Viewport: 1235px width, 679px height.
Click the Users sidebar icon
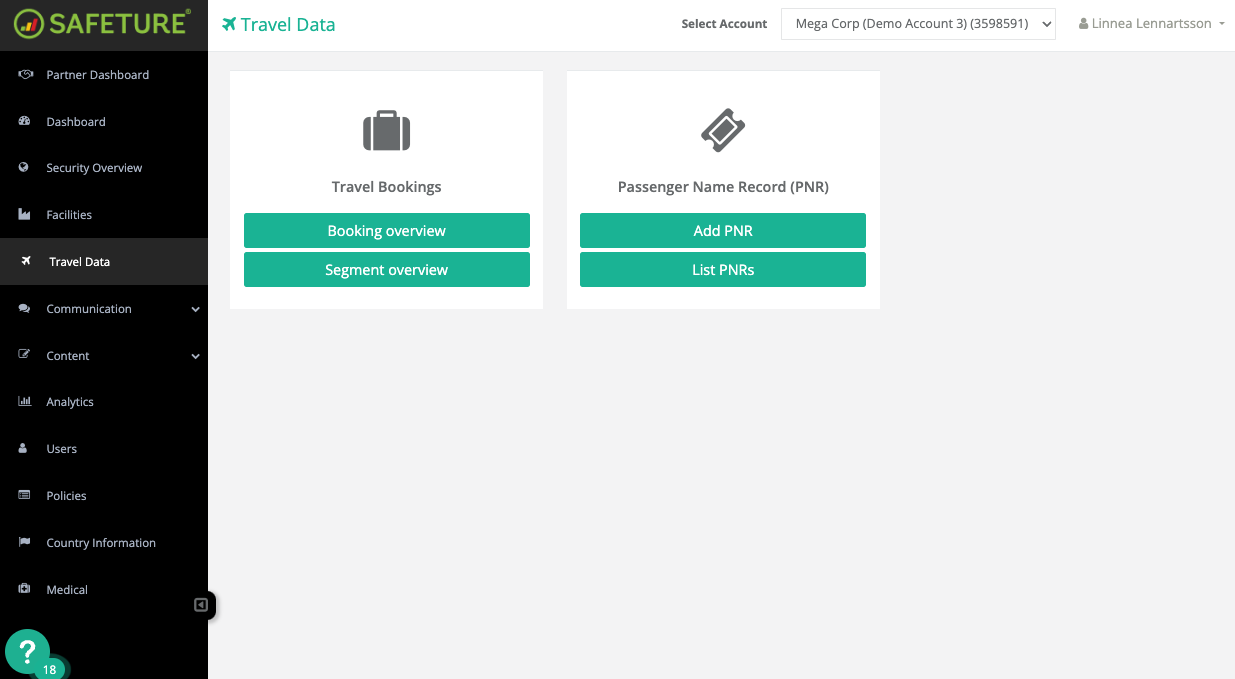tap(23, 448)
